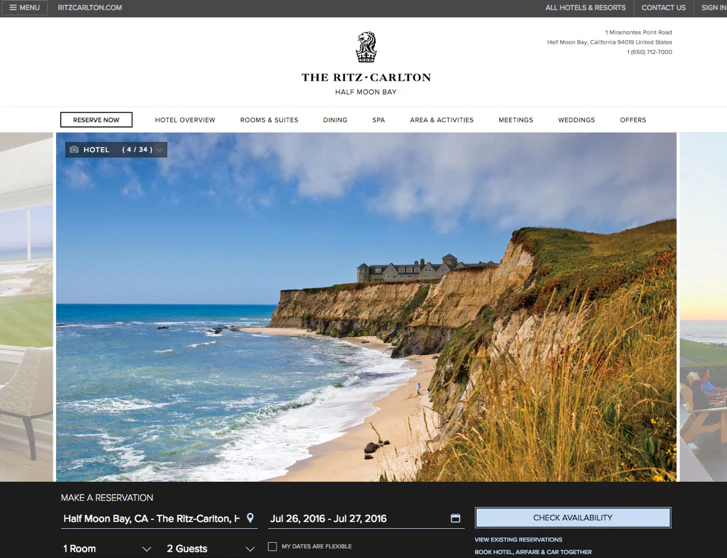Image resolution: width=727 pixels, height=558 pixels.
Task: Open the Rooms & Suites menu item
Action: 269,120
